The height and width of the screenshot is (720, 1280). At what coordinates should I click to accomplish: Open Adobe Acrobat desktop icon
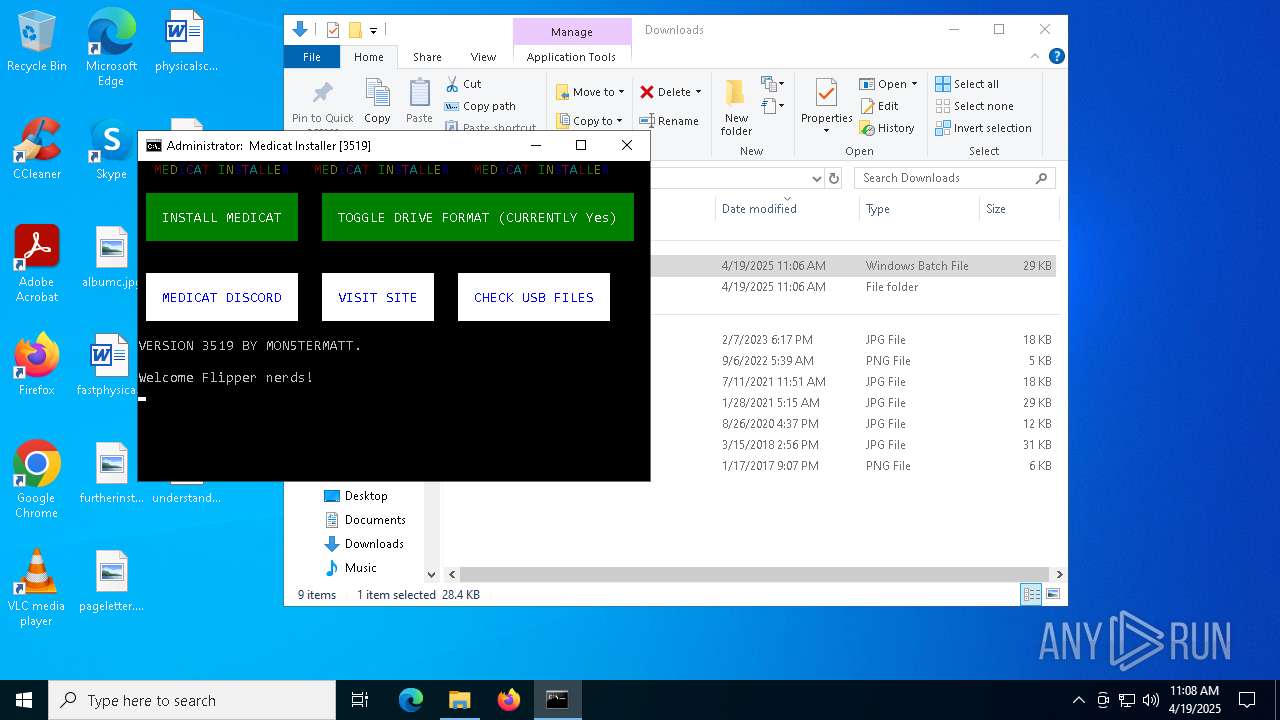(x=37, y=264)
